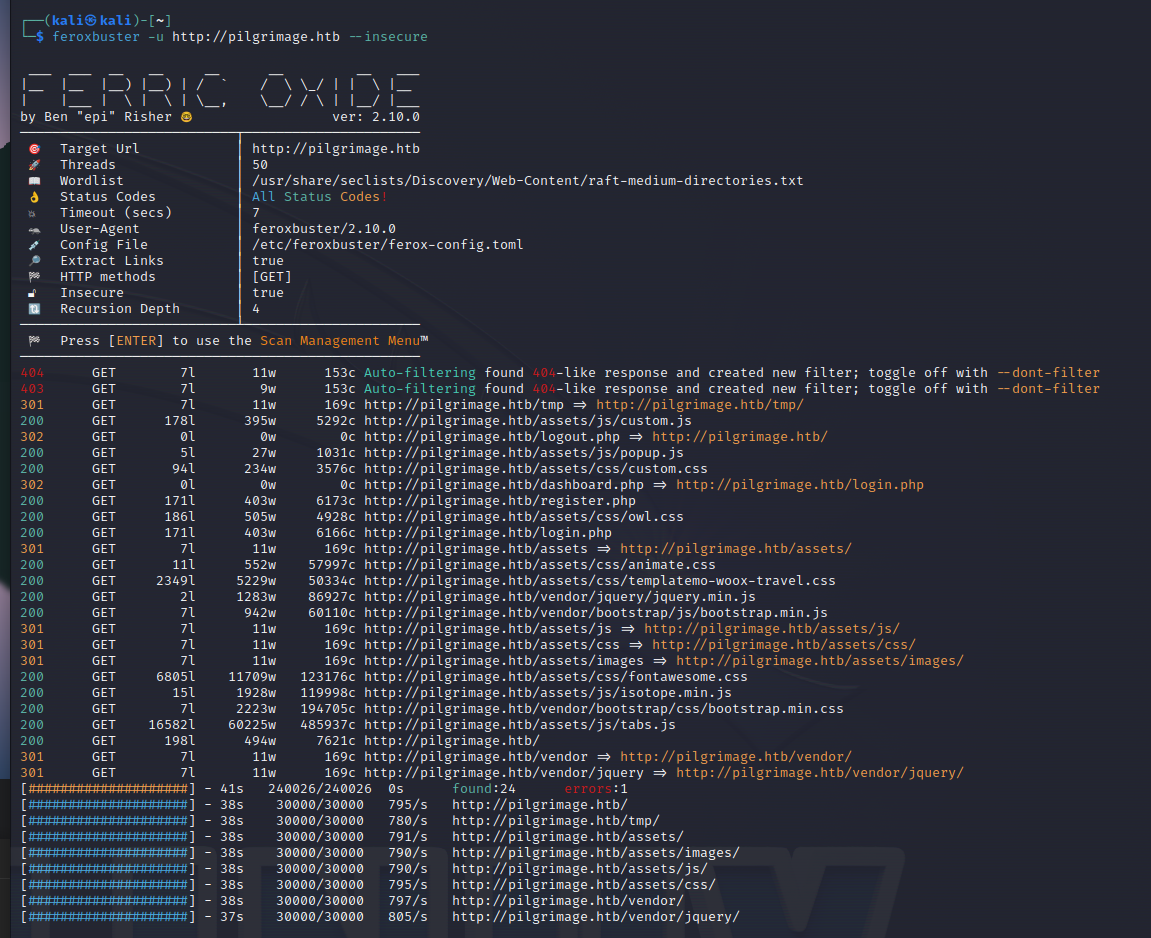
Task: Click the syringe icon beside Config File
Action: pos(34,245)
